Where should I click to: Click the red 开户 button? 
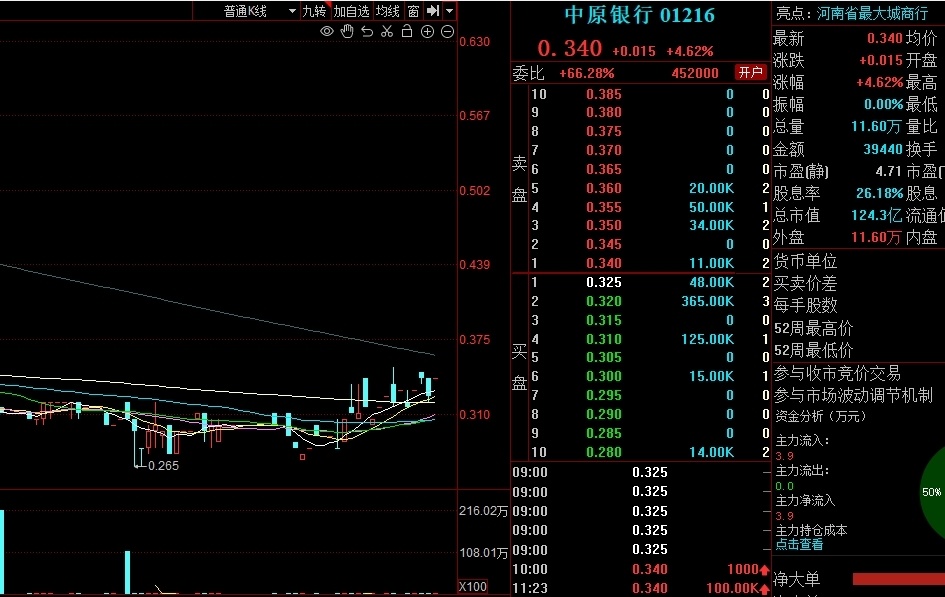(x=750, y=72)
